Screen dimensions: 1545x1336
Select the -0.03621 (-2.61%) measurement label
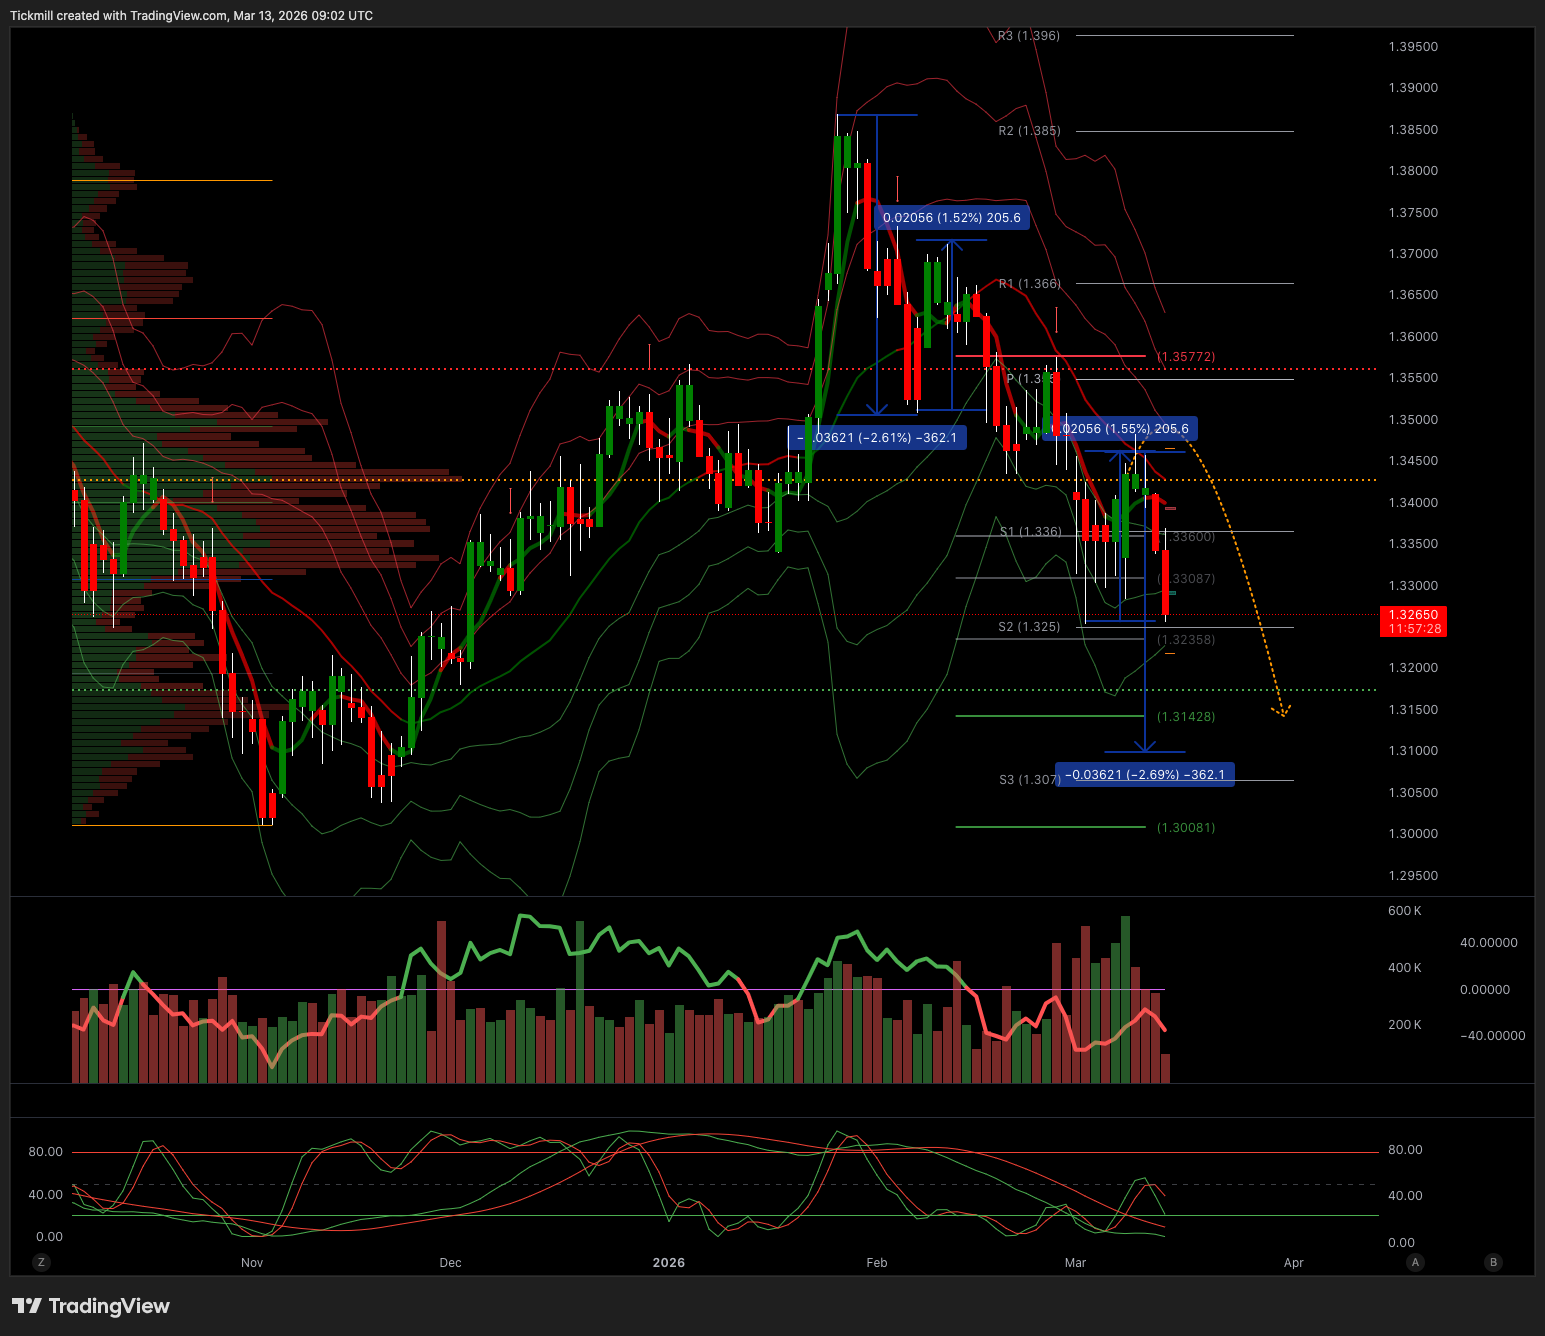[x=878, y=438]
